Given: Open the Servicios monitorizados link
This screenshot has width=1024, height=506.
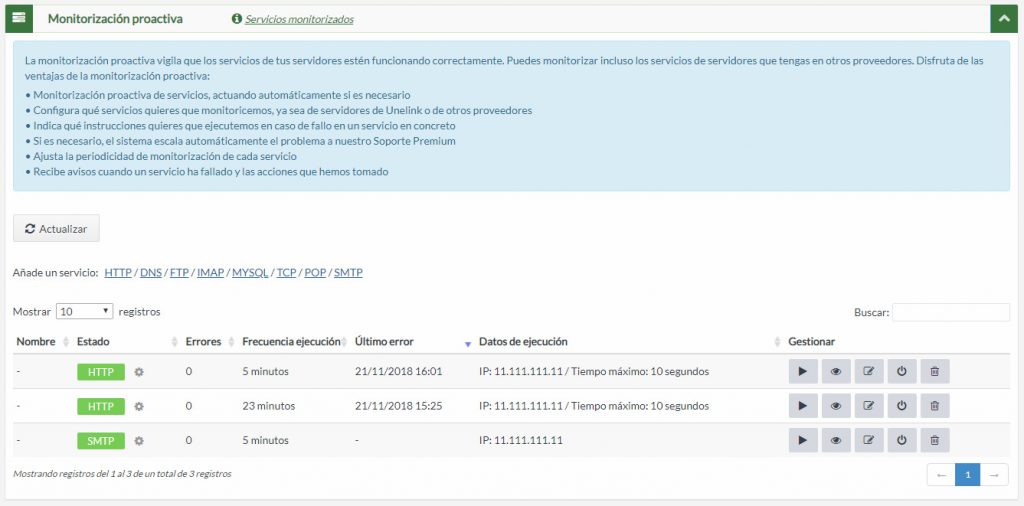Looking at the screenshot, I should pos(299,20).
